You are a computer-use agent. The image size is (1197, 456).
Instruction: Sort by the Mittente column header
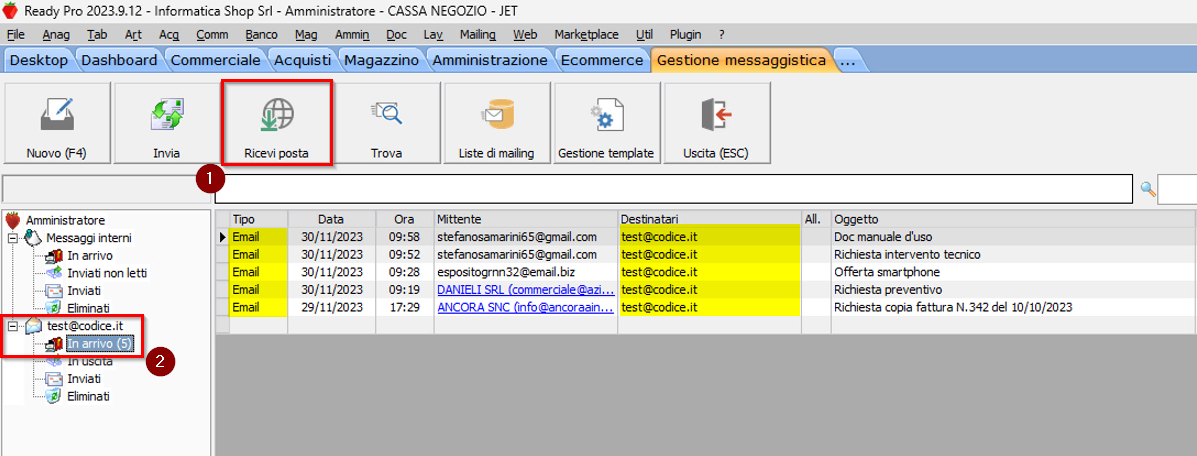click(525, 218)
